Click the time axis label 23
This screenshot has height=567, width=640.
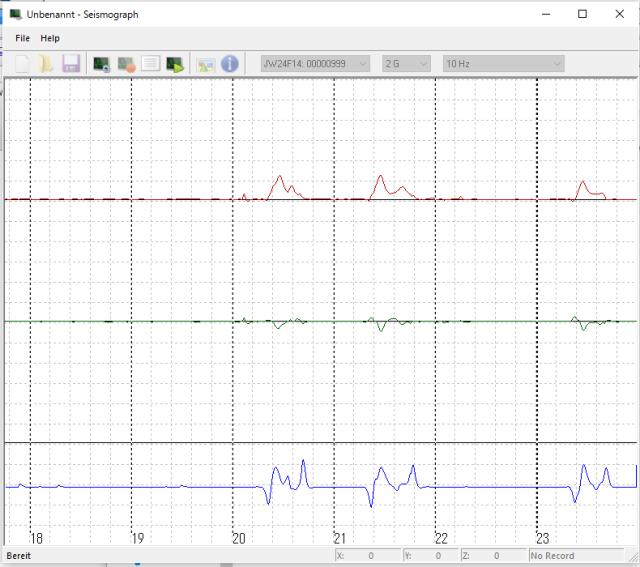543,538
